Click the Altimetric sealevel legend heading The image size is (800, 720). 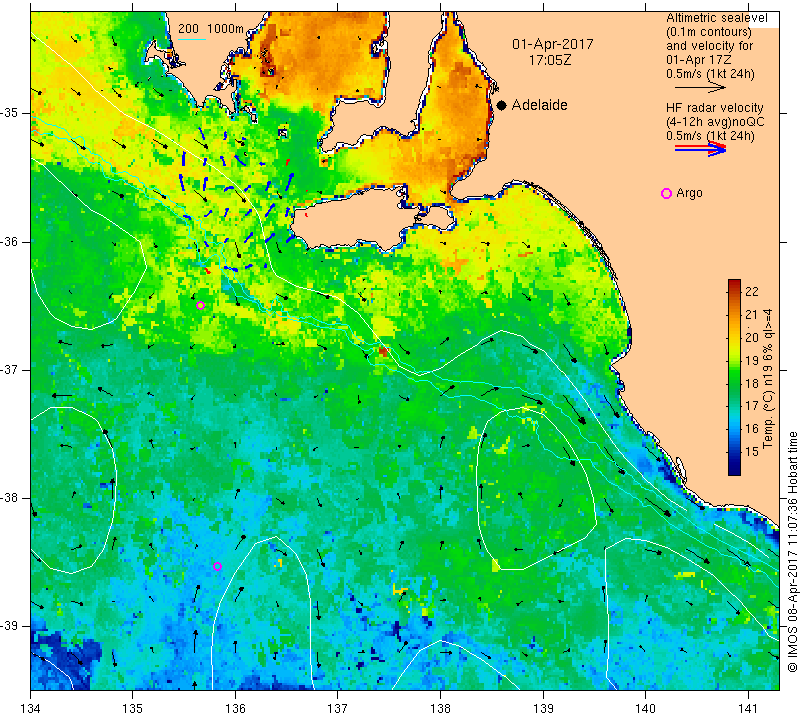716,18
